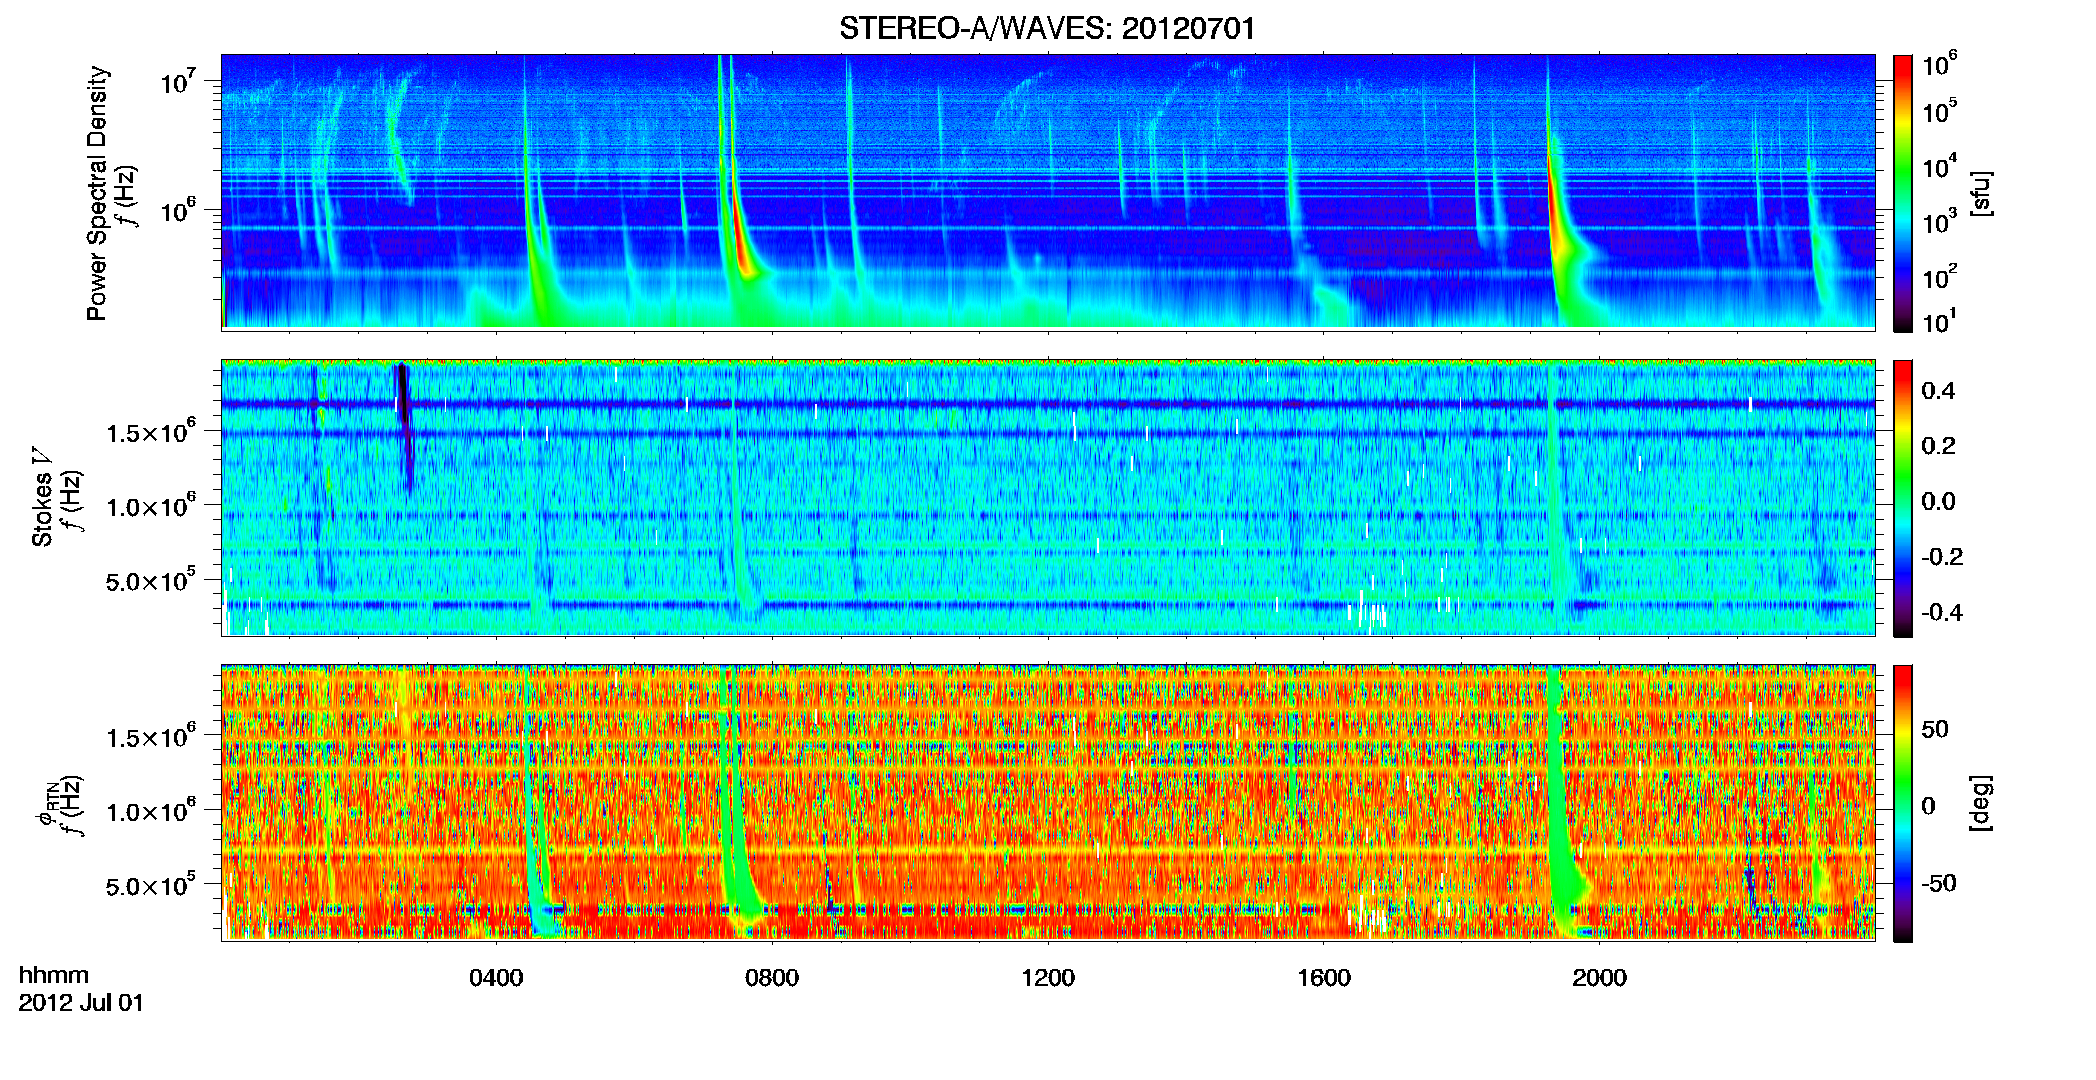Click the -0.2 label on Stokes V color bar
The height and width of the screenshot is (1080, 2096).
point(1941,556)
